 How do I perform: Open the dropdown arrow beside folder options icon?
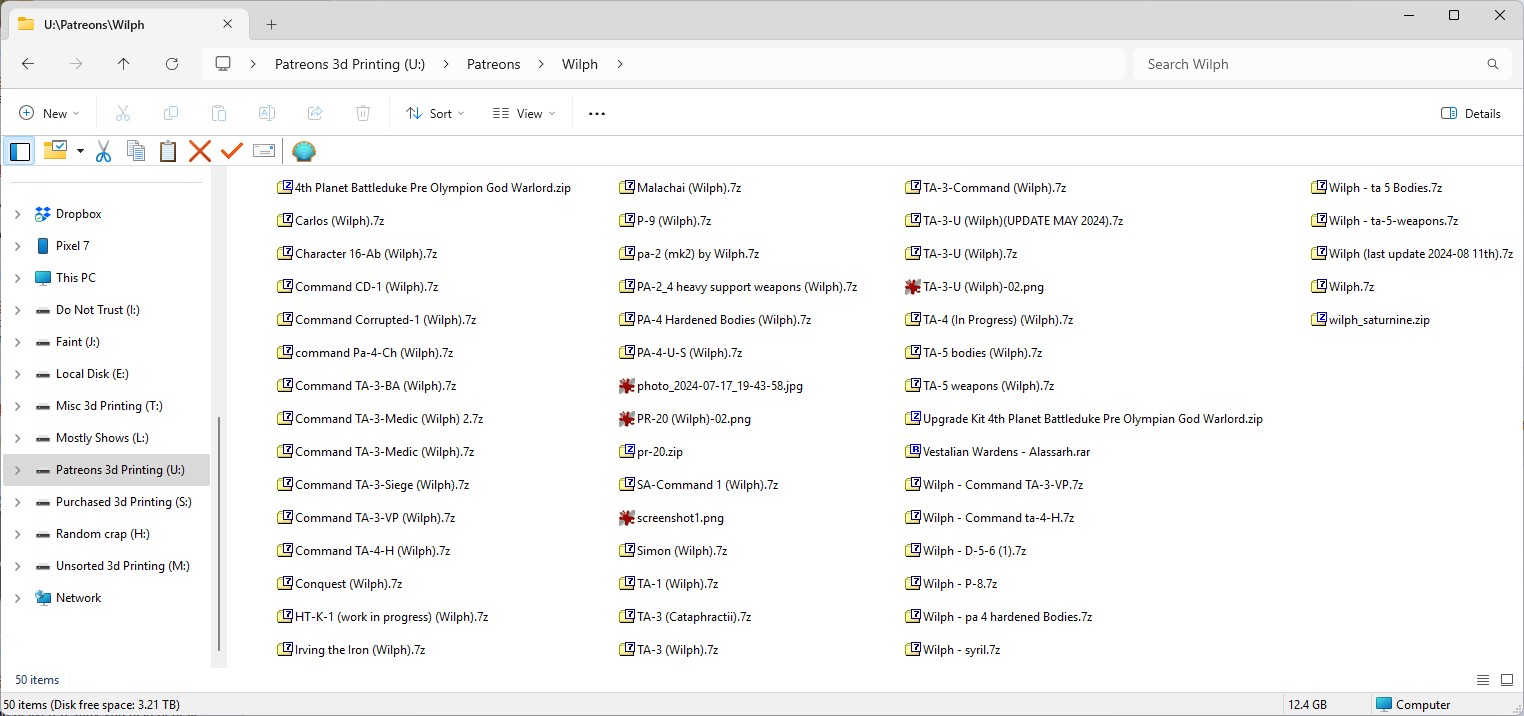pyautogui.click(x=80, y=151)
